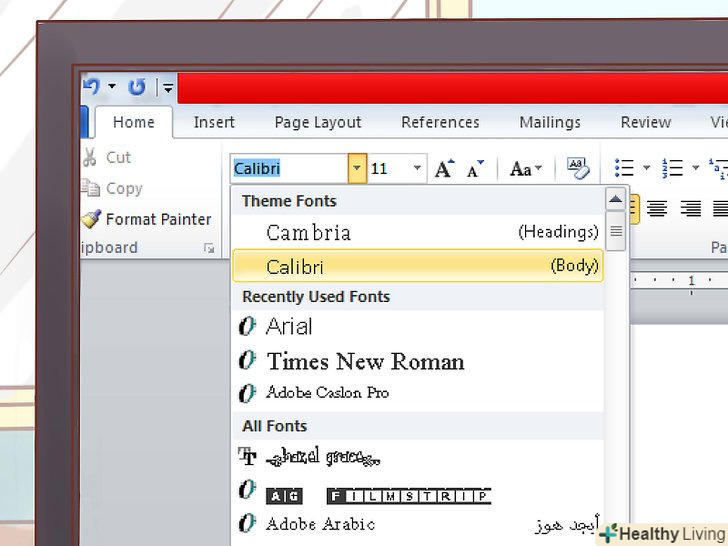Open the font size dropdown arrow
This screenshot has height=546, width=728.
click(x=417, y=168)
